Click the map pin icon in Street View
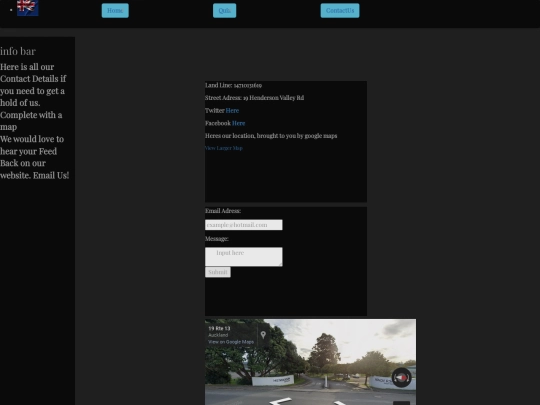This screenshot has width=540, height=405. pyautogui.click(x=263, y=334)
